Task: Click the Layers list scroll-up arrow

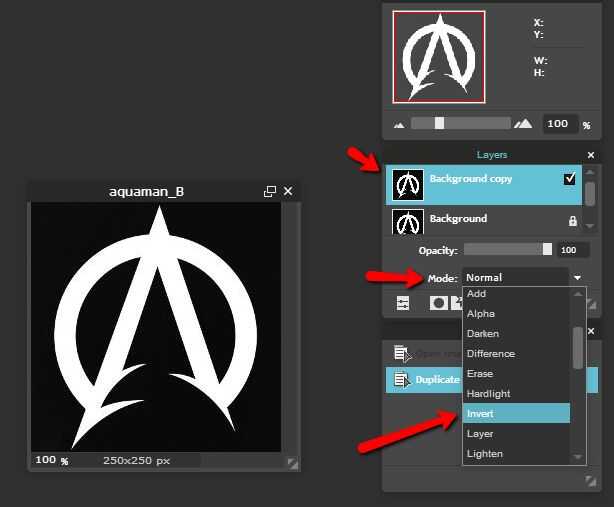Action: click(590, 172)
